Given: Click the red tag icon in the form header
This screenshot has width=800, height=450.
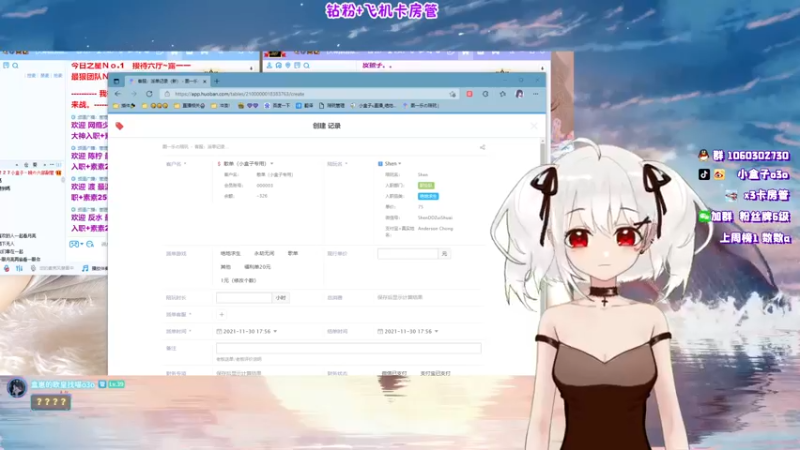Looking at the screenshot, I should (x=119, y=126).
